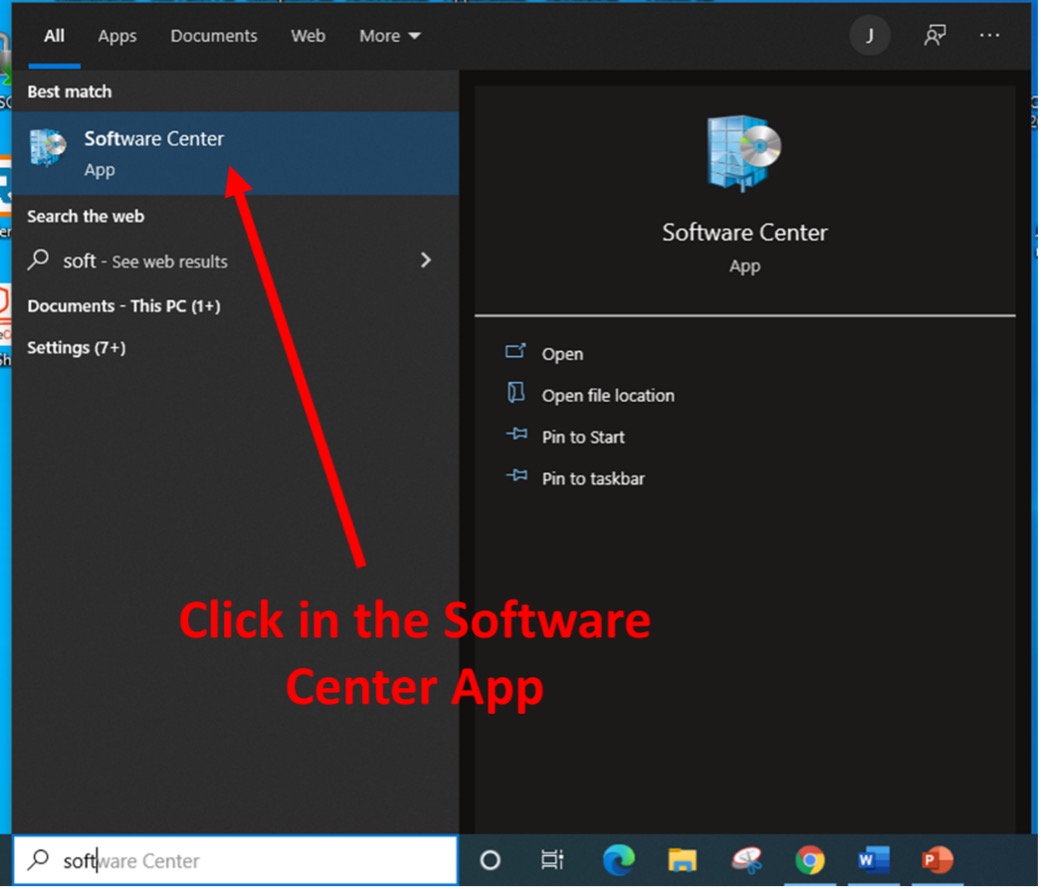
Task: Open File Explorer from the taskbar
Action: coord(682,861)
